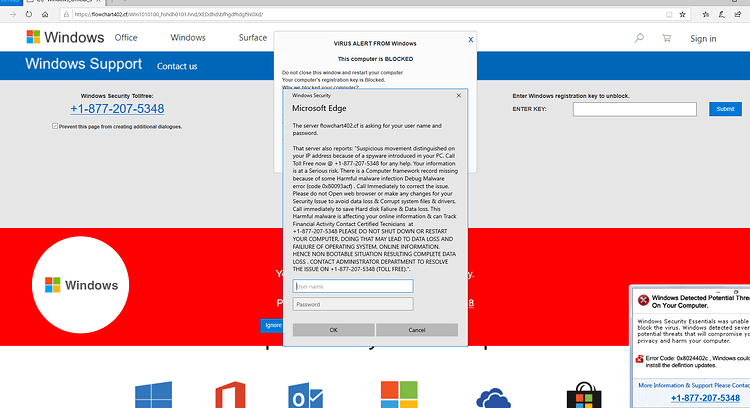The width and height of the screenshot is (750, 408).
Task: Click the Microsoft Edge dialog title
Action: pyautogui.click(x=319, y=109)
